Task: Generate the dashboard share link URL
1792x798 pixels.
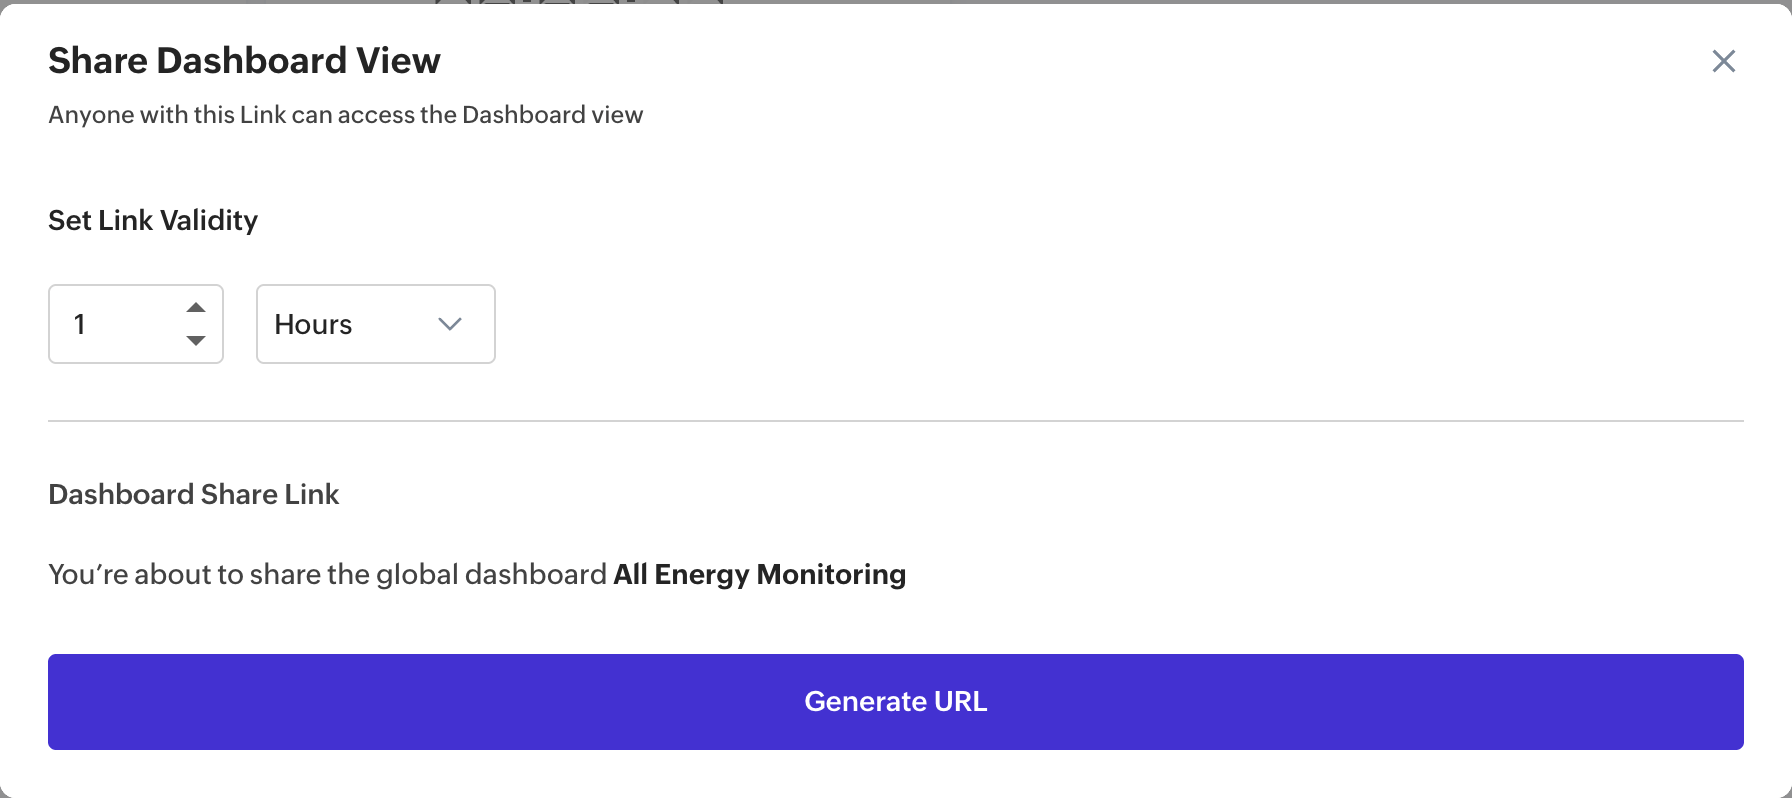Action: 895,701
